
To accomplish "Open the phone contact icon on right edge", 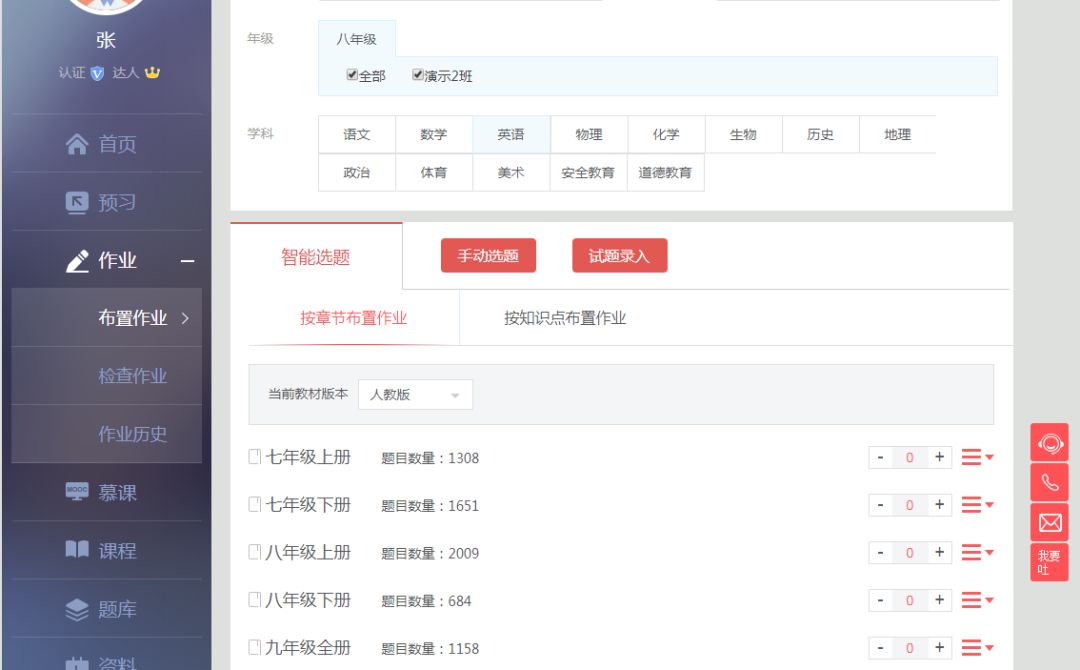I will pos(1049,482).
